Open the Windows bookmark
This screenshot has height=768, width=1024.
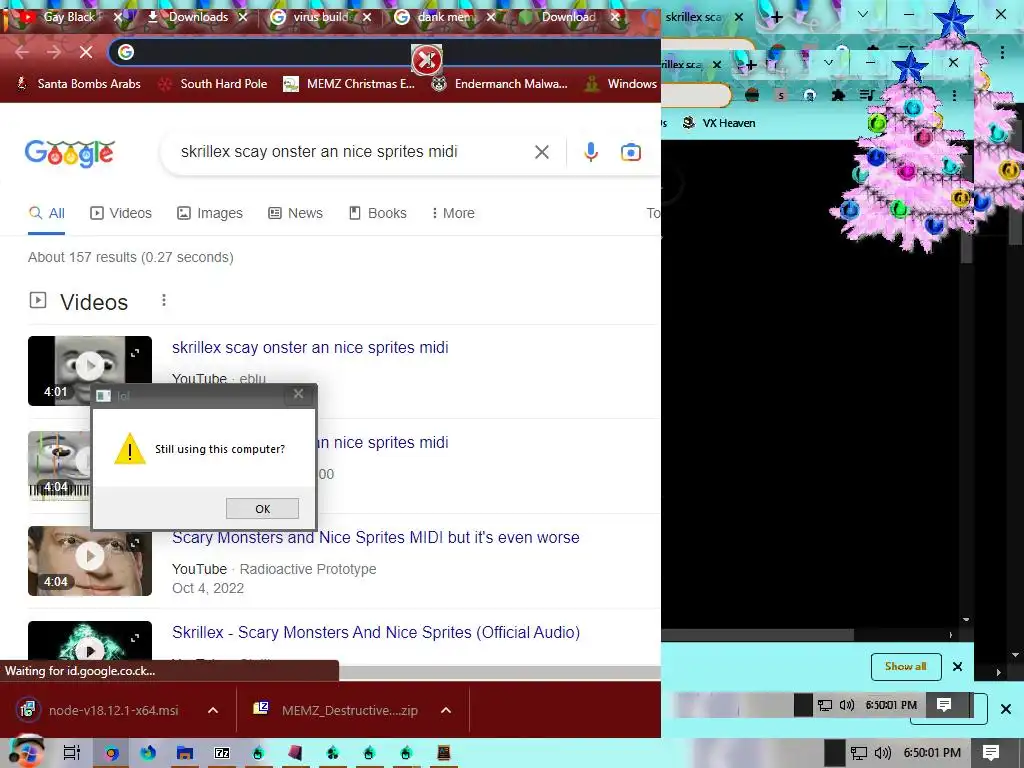(620, 84)
